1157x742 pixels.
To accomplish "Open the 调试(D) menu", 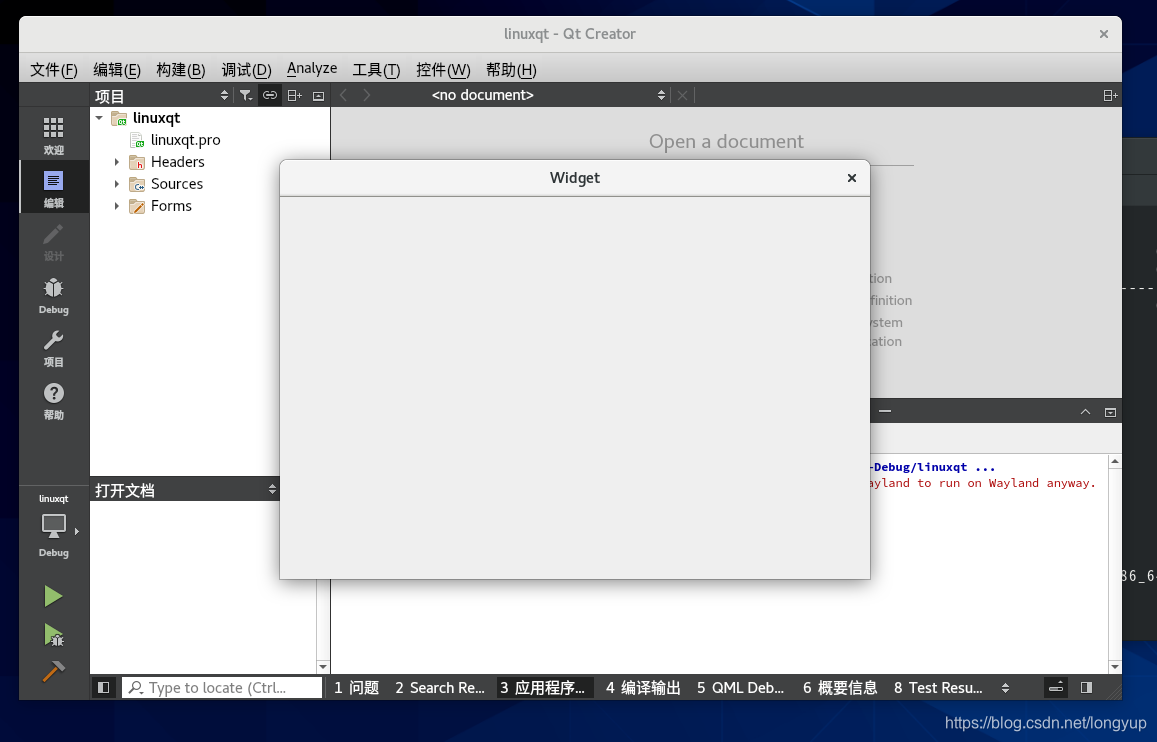I will [246, 69].
